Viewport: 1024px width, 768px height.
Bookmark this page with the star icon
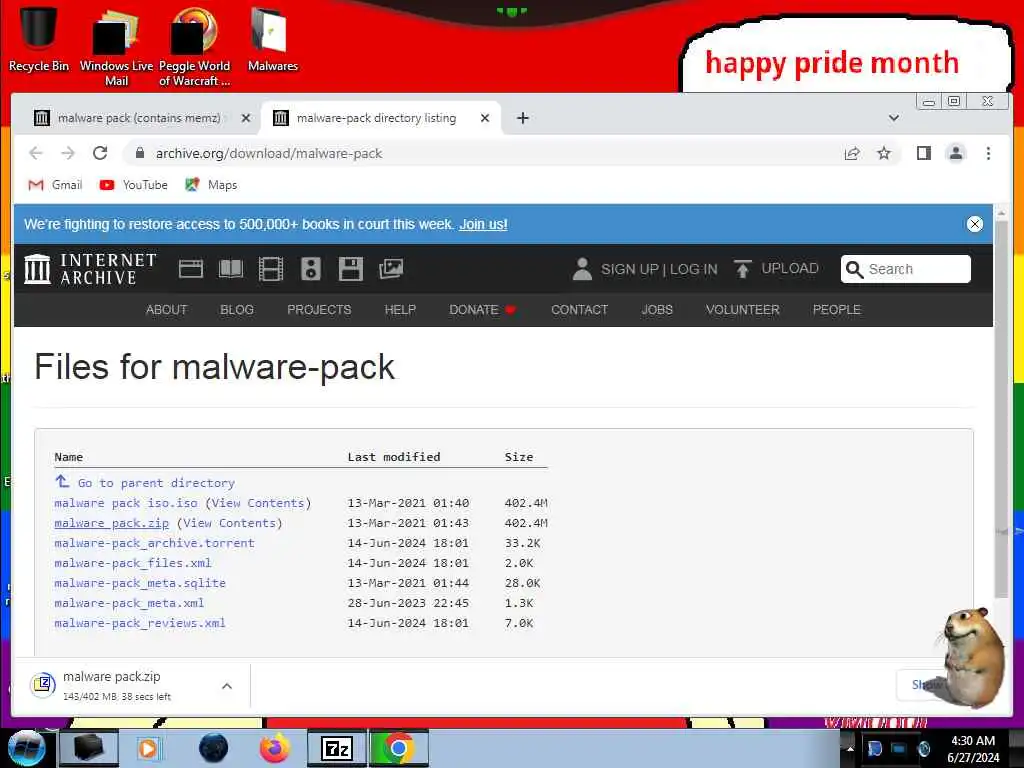884,153
